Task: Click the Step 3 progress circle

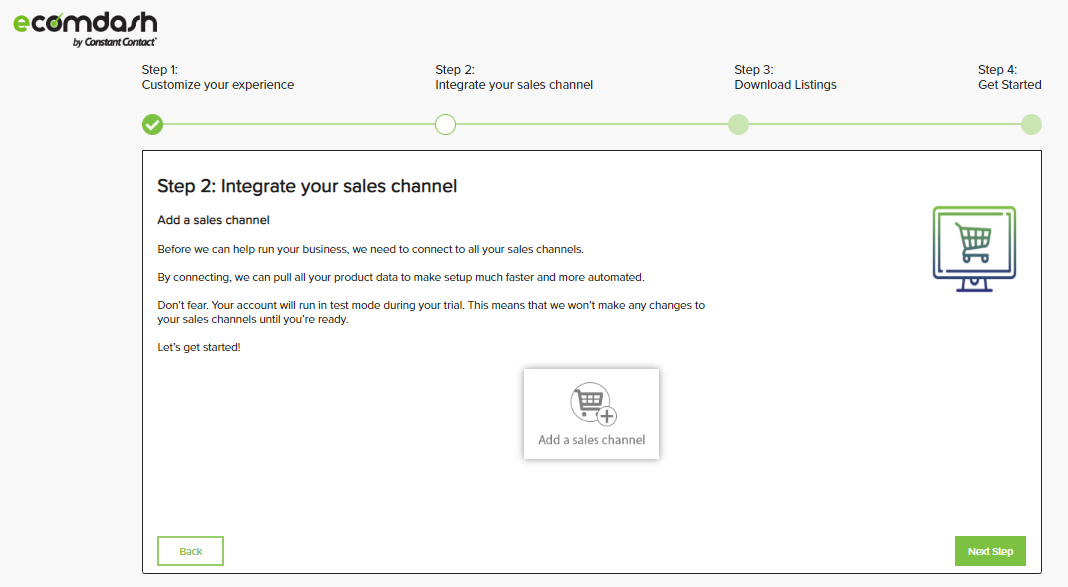Action: (x=738, y=125)
